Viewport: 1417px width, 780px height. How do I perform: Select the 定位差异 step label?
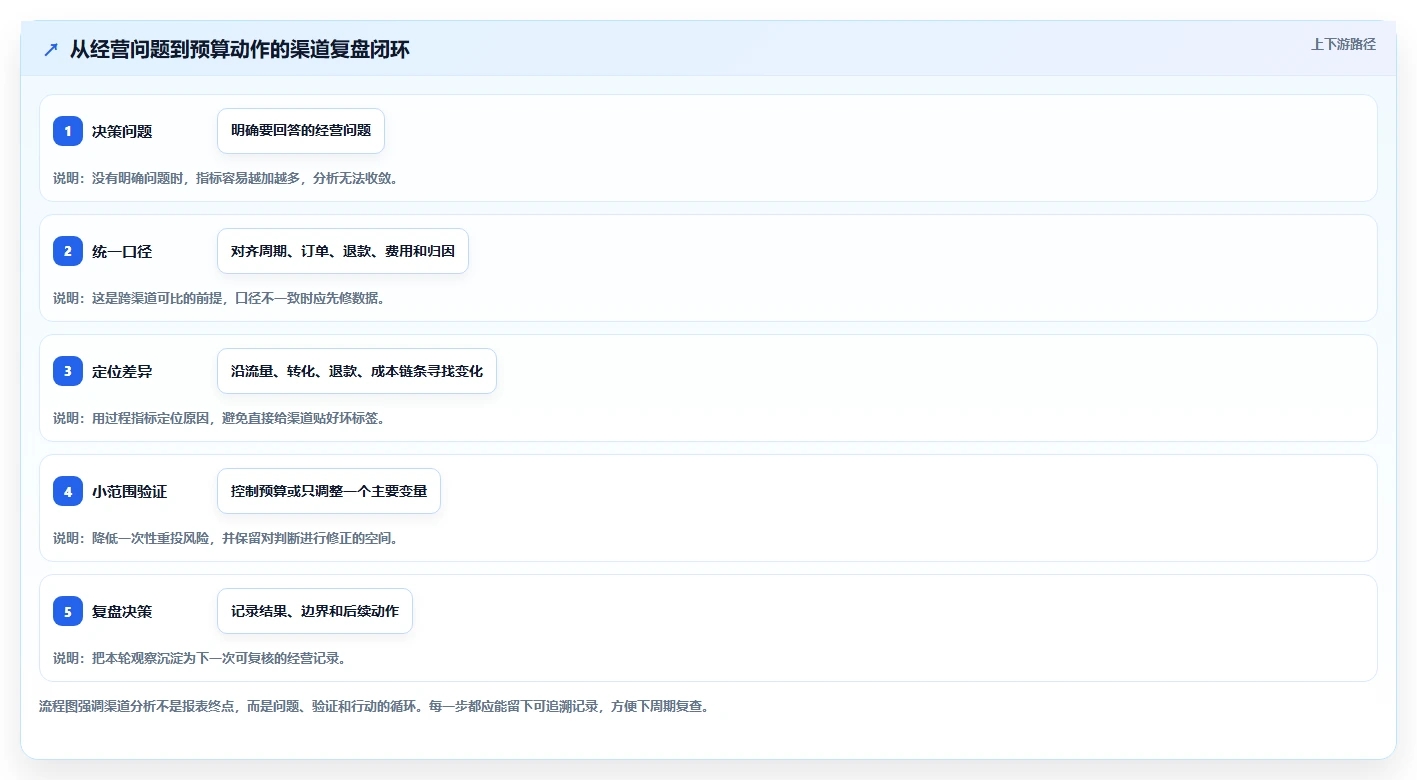(x=122, y=371)
